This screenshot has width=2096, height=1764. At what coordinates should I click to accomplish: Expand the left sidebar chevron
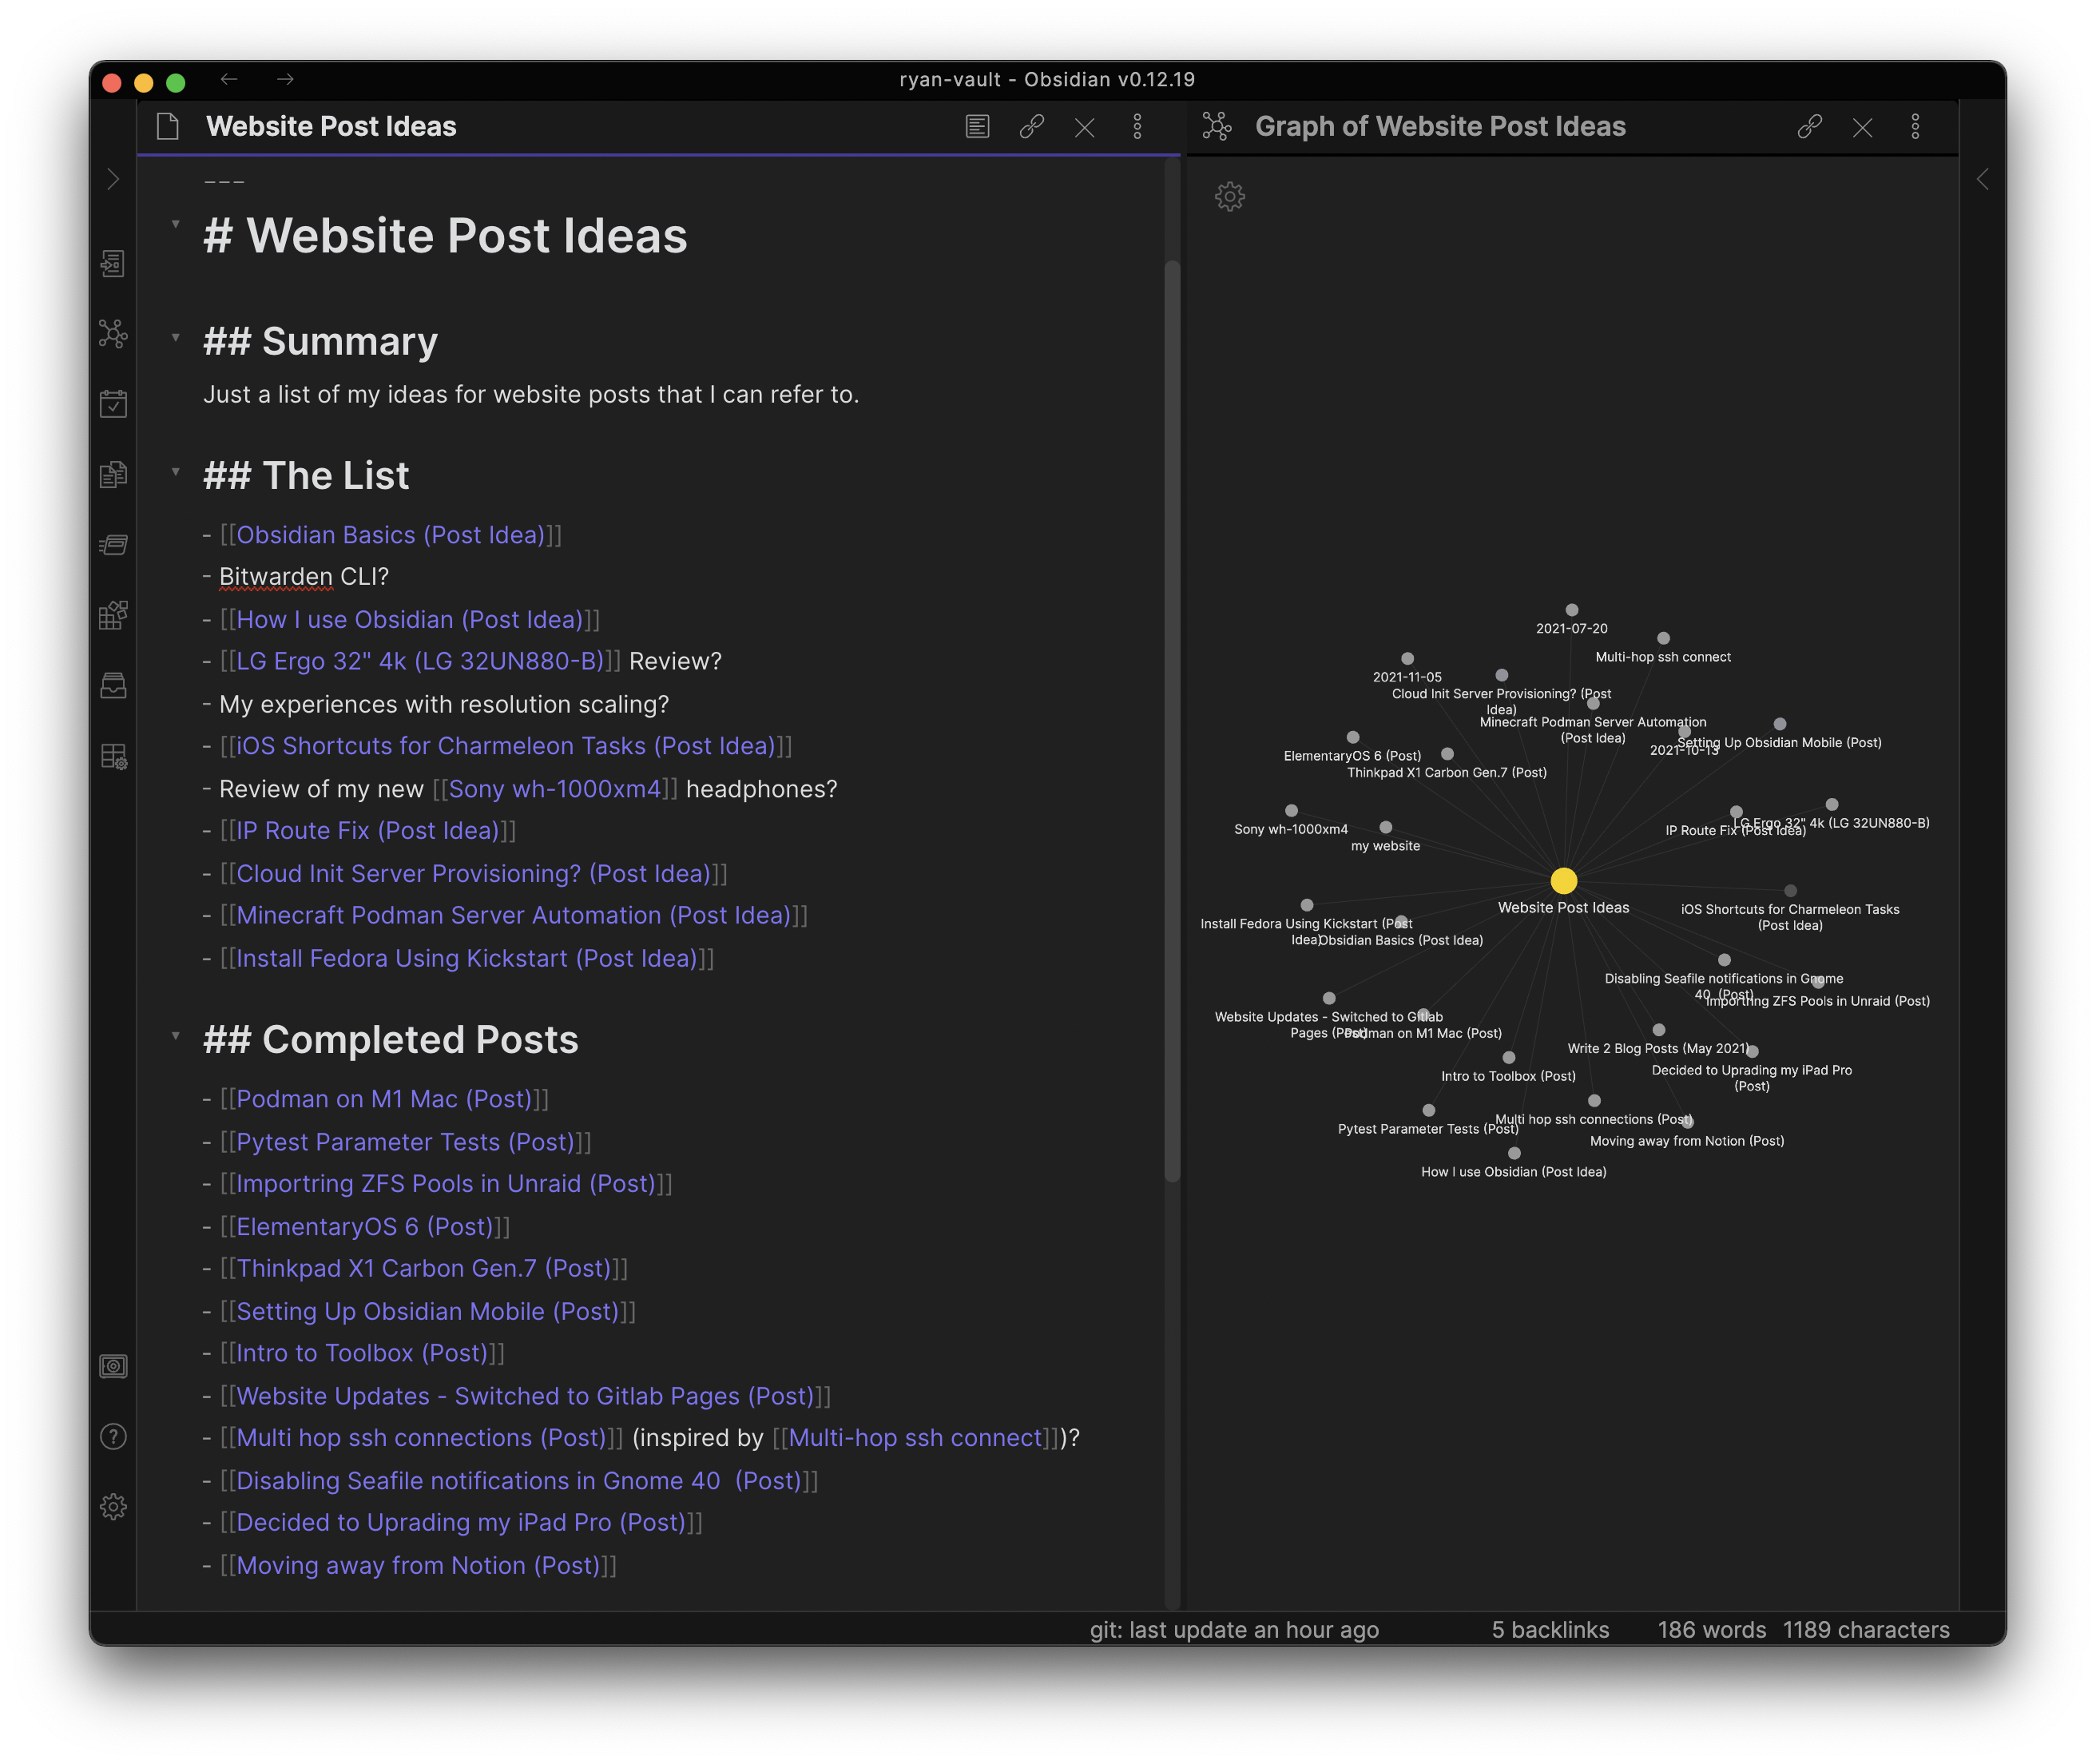click(113, 180)
